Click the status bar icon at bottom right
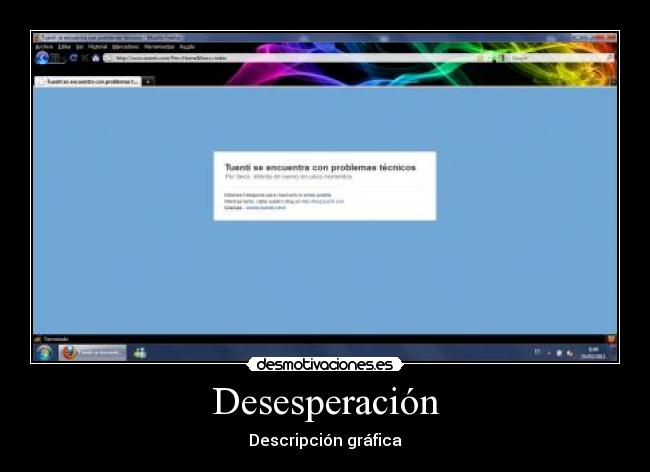 611,339
